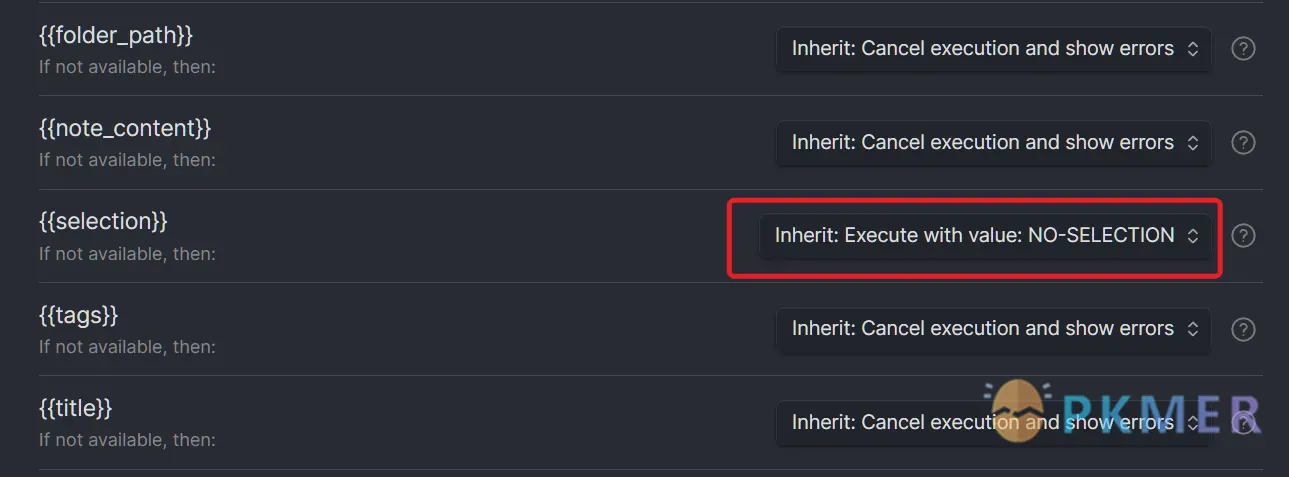Expand the {{note_content}} unavailable-action dropdown
1289x477 pixels.
(993, 142)
